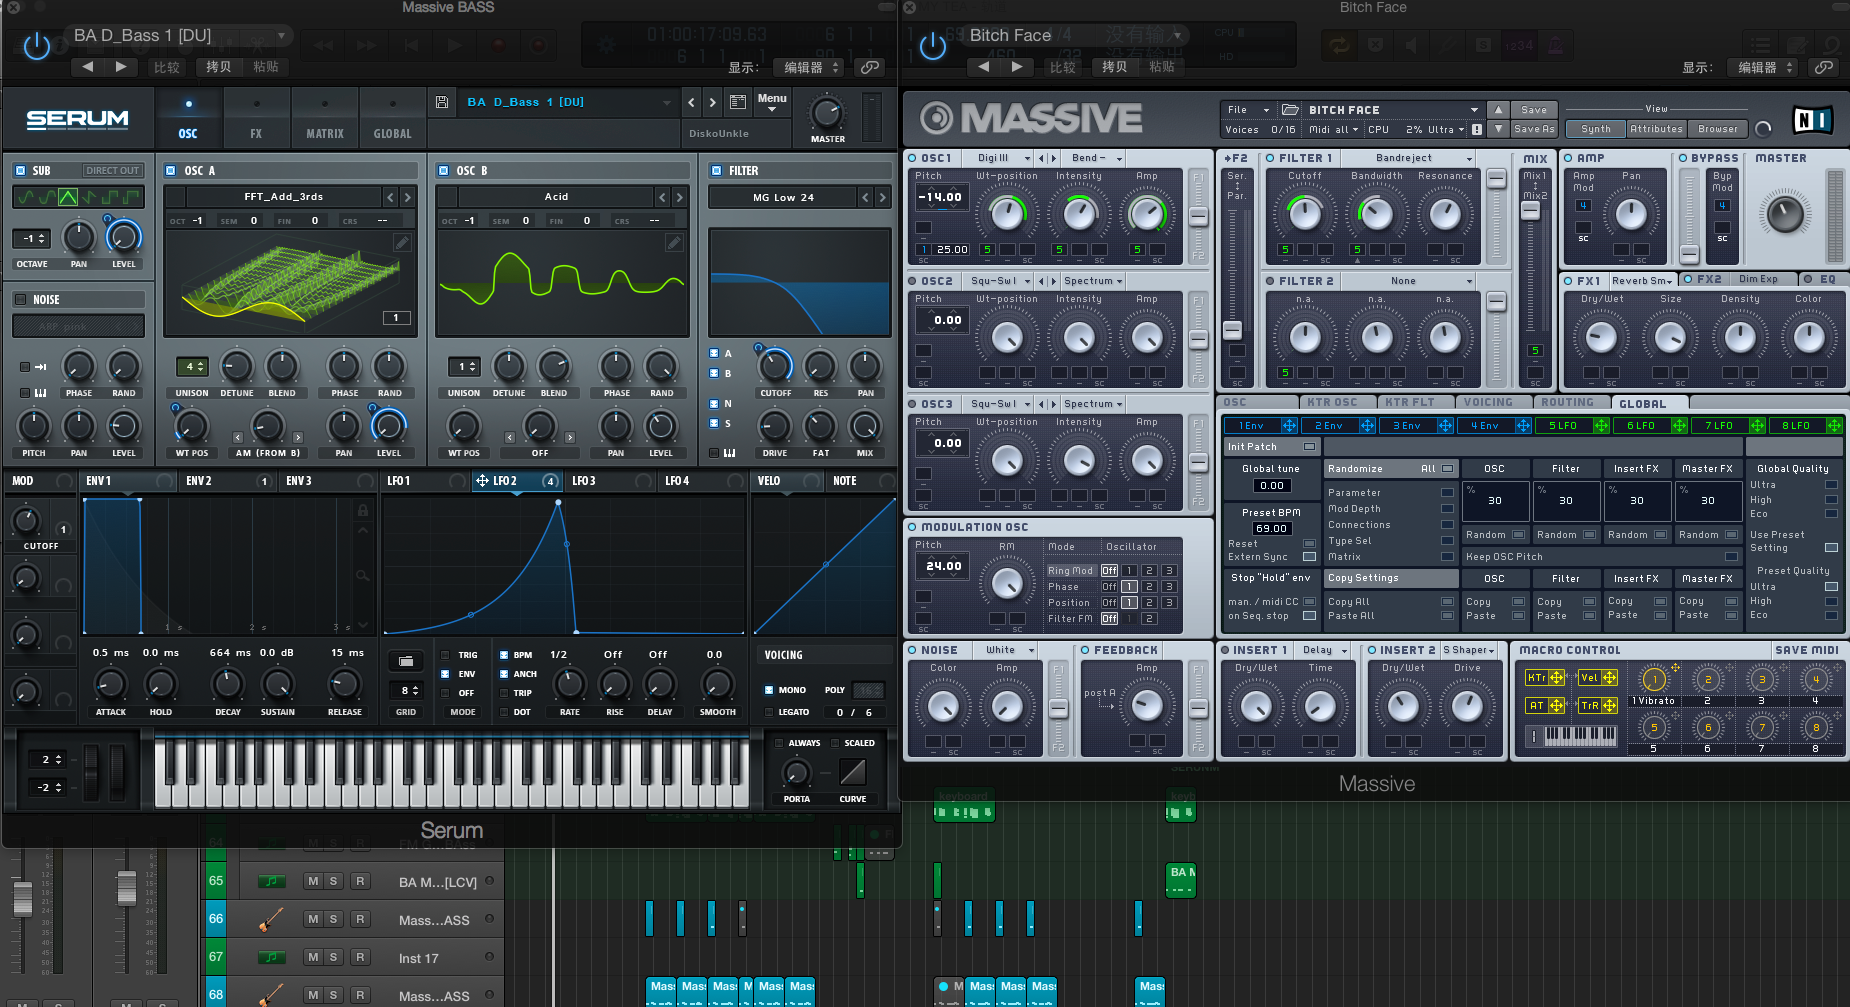Click DIRECT OUT button in SUB

112,171
